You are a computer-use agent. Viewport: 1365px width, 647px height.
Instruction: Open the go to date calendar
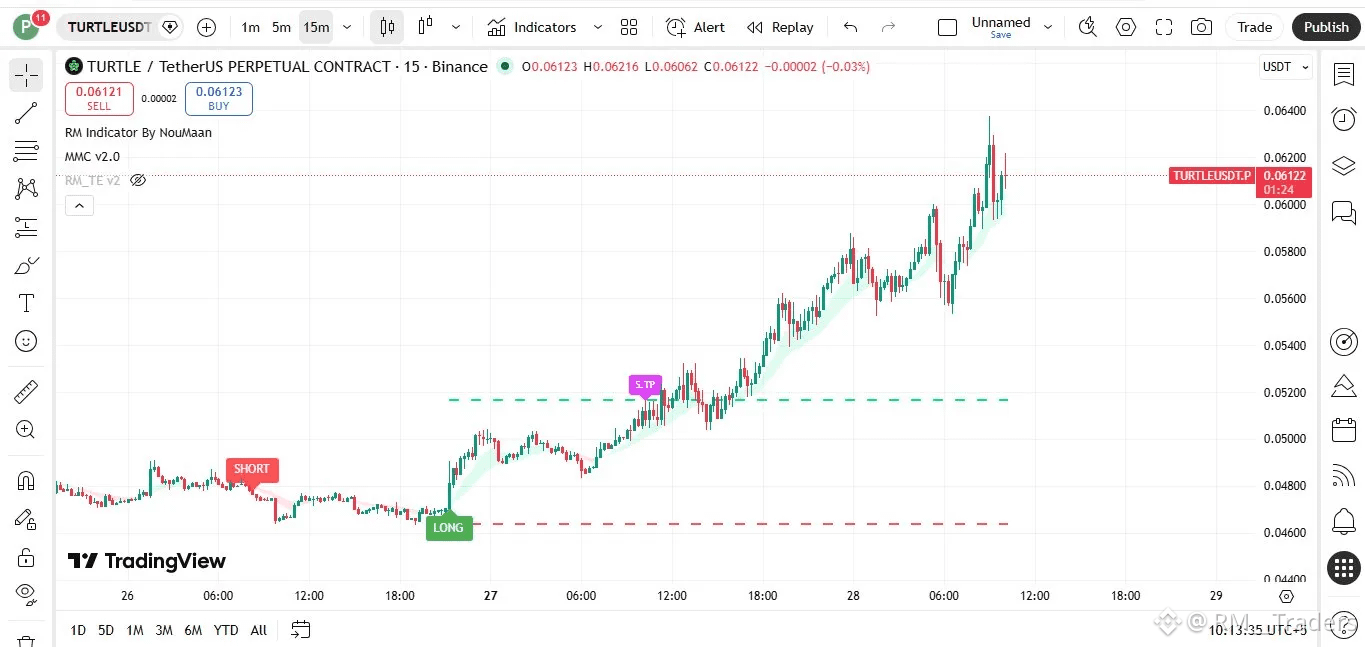point(300,629)
